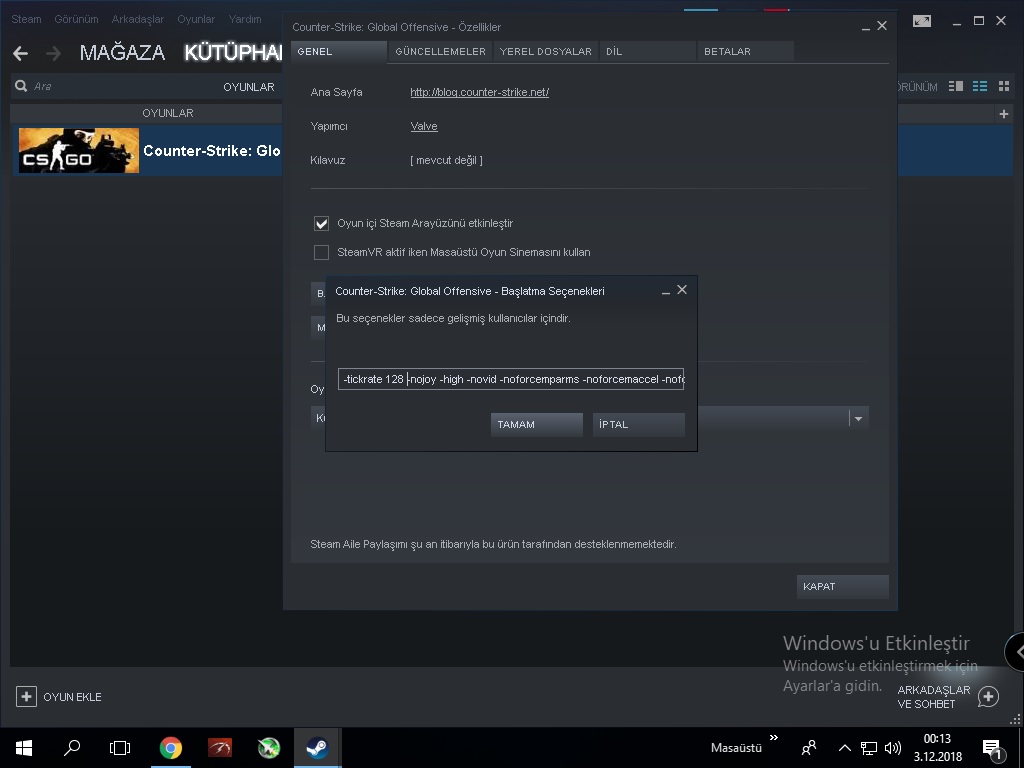Image resolution: width=1024 pixels, height=768 pixels.
Task: Click the search magnifier icon in library
Action: [x=21, y=86]
